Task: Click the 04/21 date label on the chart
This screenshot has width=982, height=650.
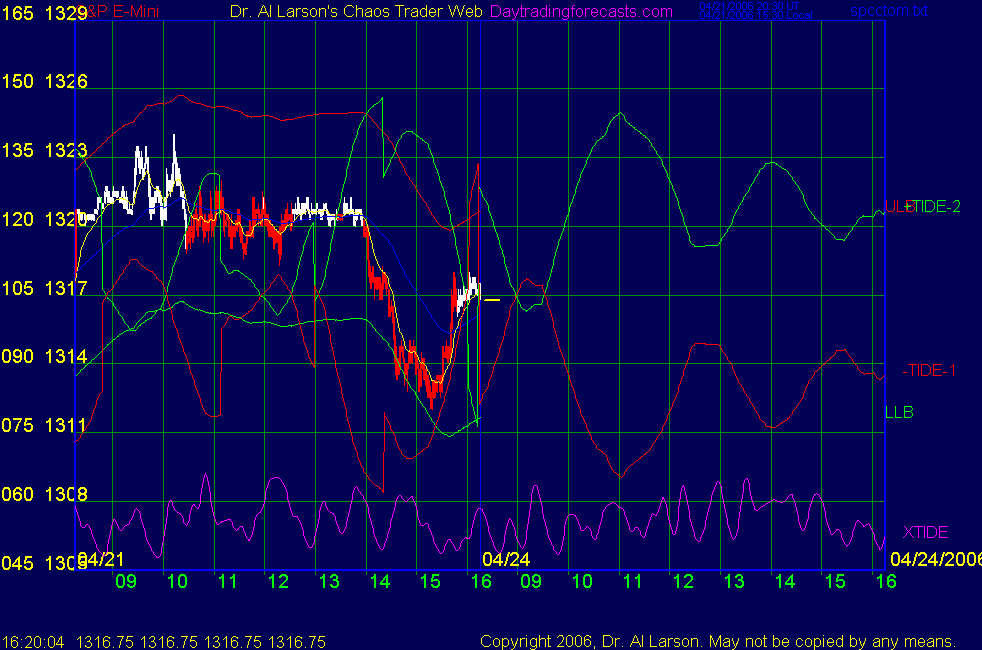Action: pos(101,559)
